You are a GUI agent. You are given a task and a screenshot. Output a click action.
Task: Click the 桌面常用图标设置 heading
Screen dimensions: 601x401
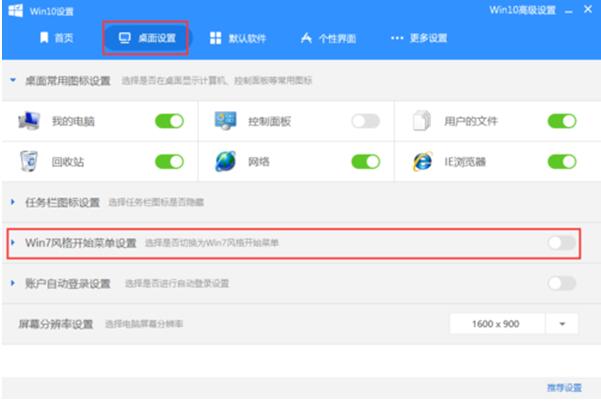point(68,81)
